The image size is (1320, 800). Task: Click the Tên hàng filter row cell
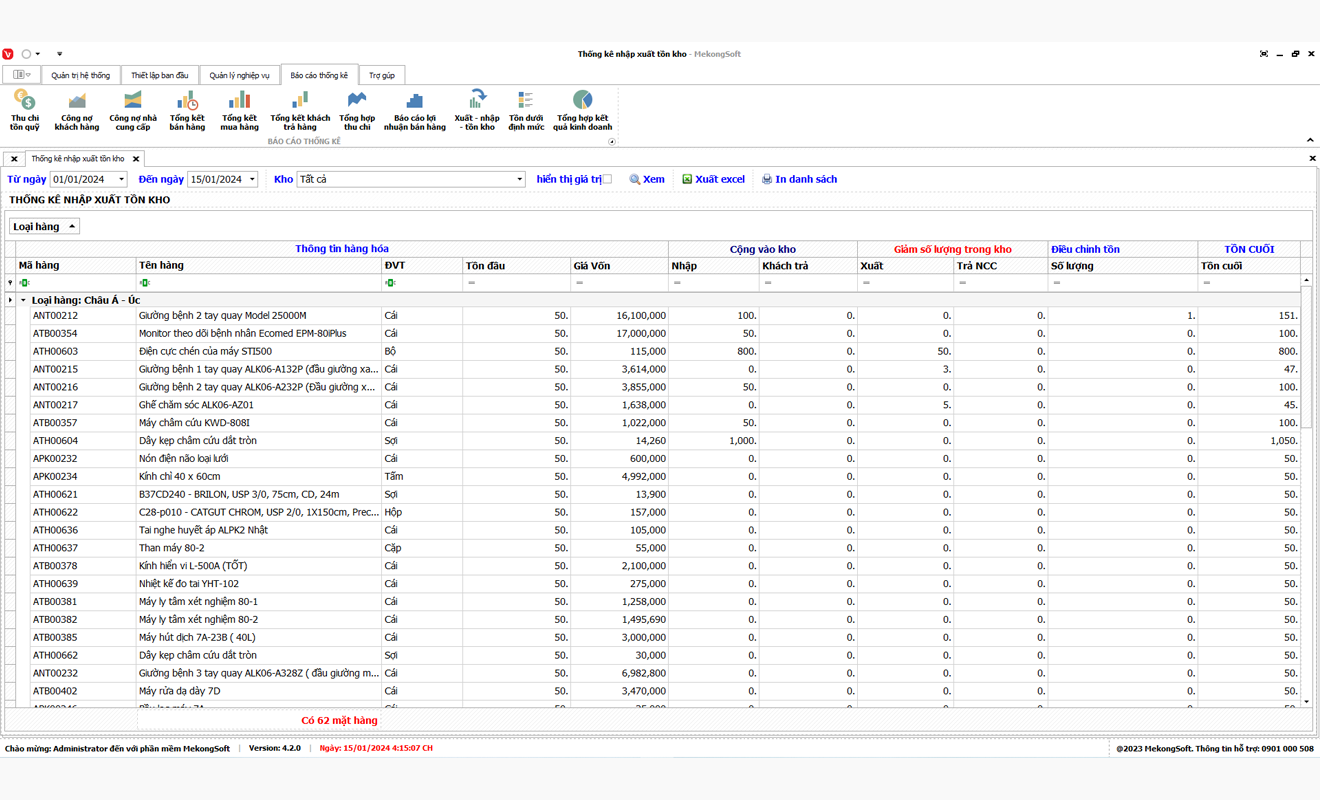coord(259,283)
